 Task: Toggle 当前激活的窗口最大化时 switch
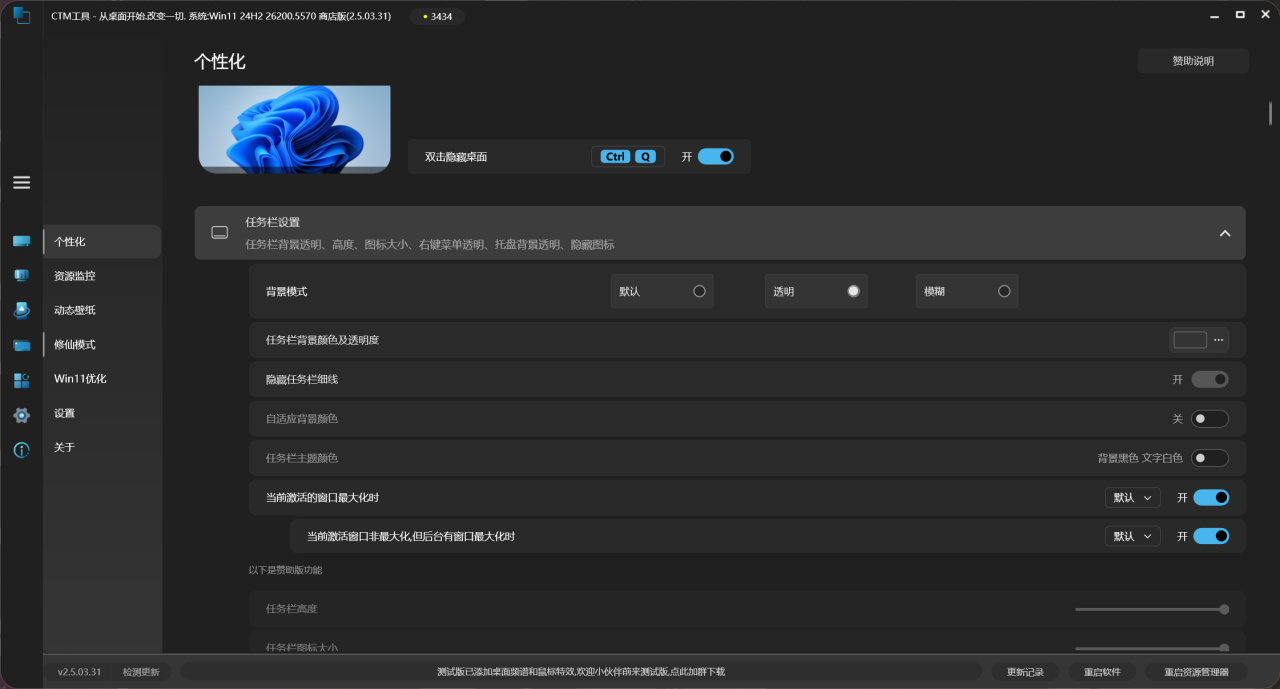[1211, 497]
